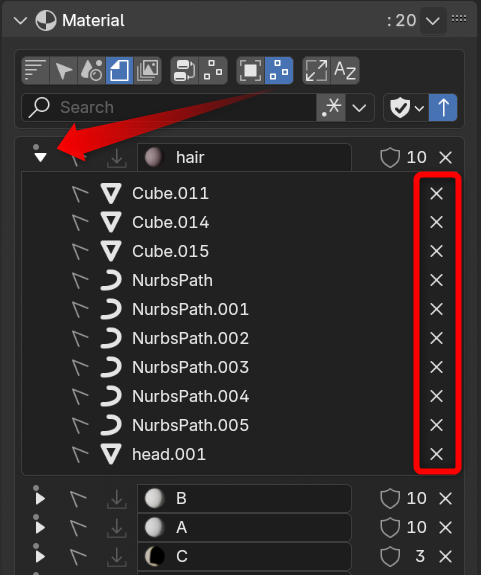Screen dimensions: 481x575
Task: Click the X on the Cube.014 row
Action: coord(436,222)
